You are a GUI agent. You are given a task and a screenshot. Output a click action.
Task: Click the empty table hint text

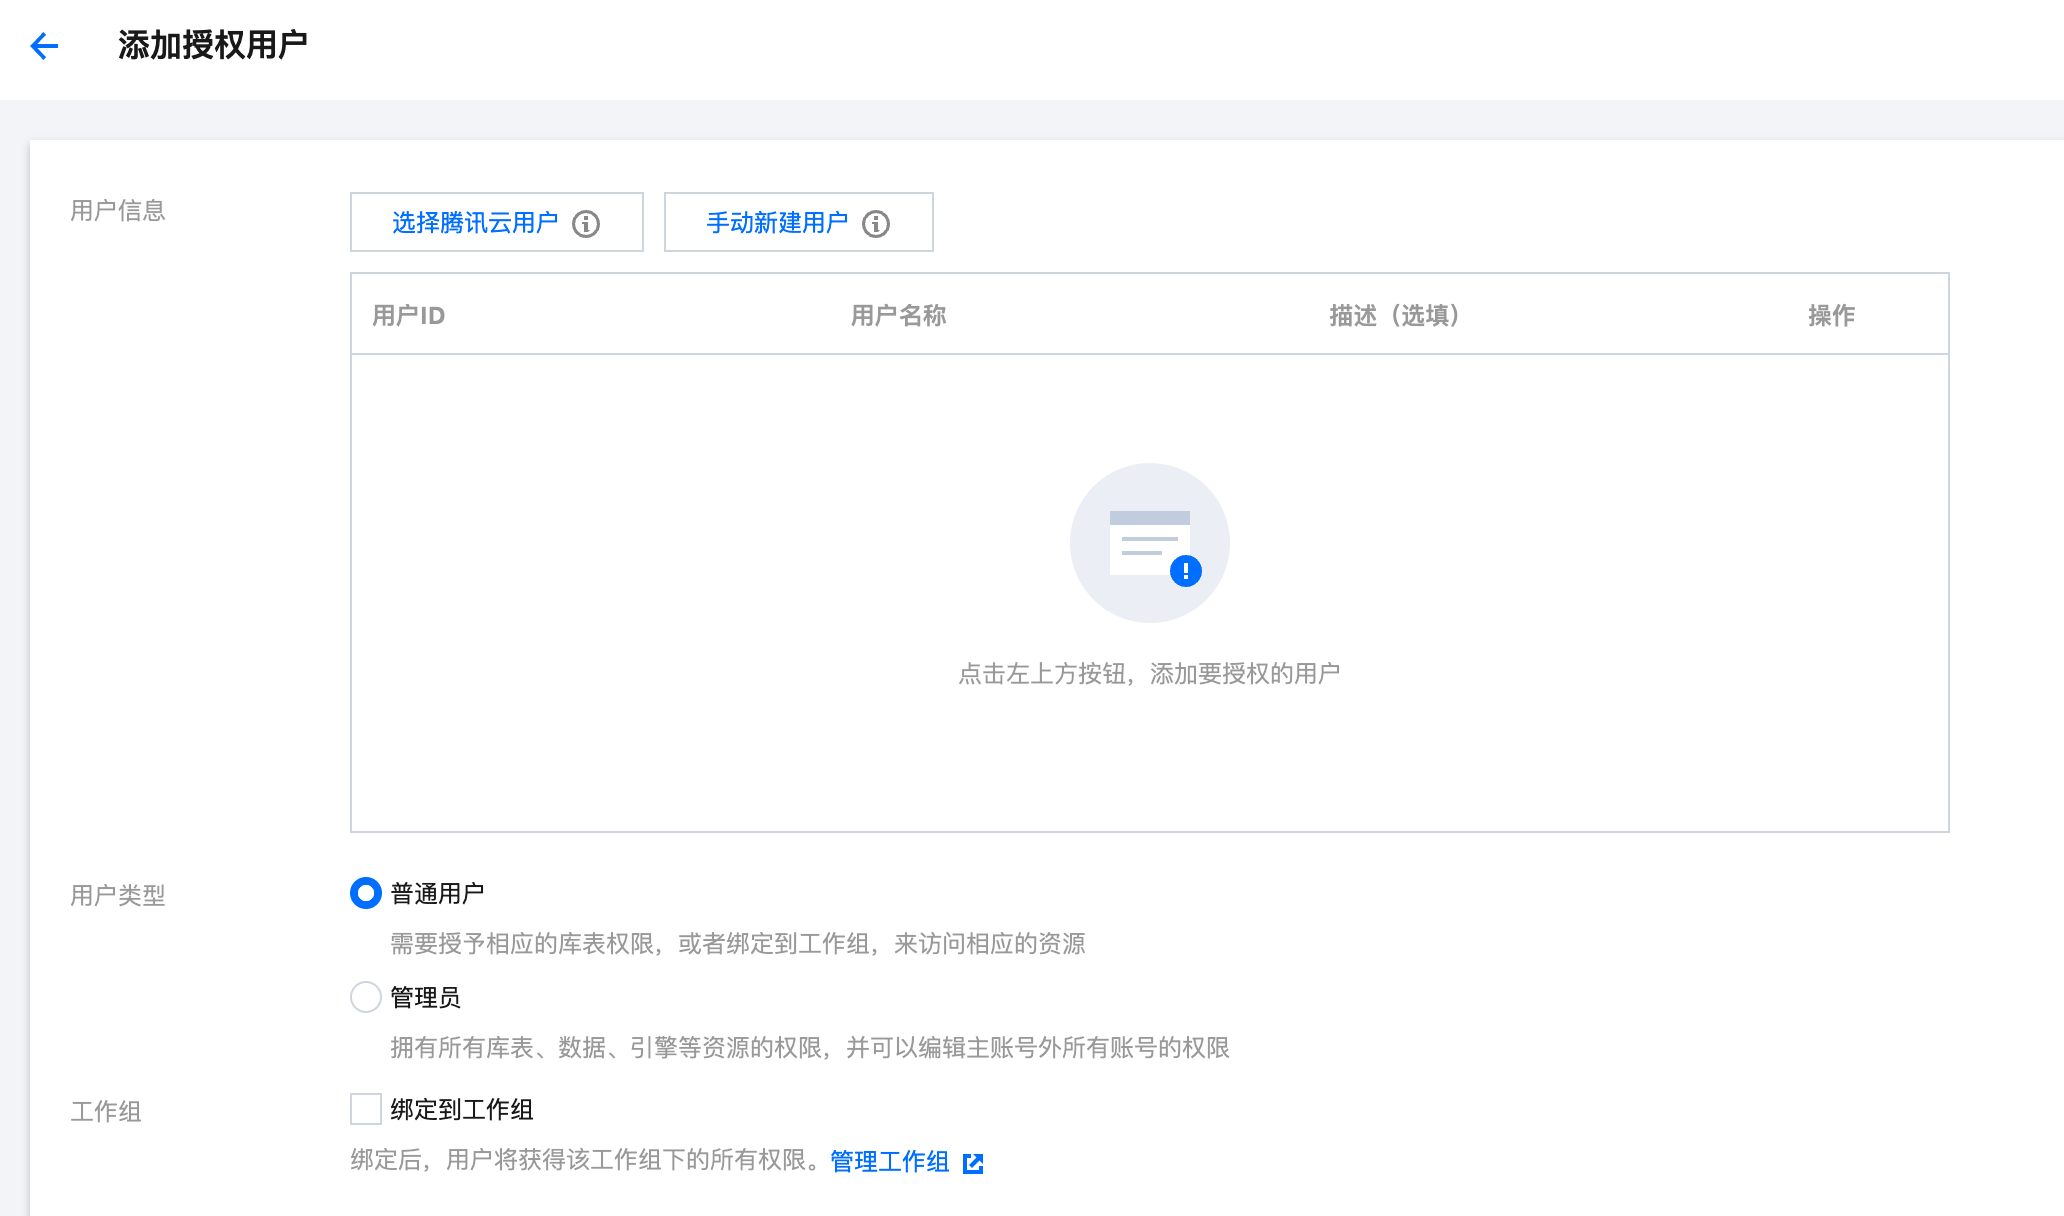point(1149,674)
